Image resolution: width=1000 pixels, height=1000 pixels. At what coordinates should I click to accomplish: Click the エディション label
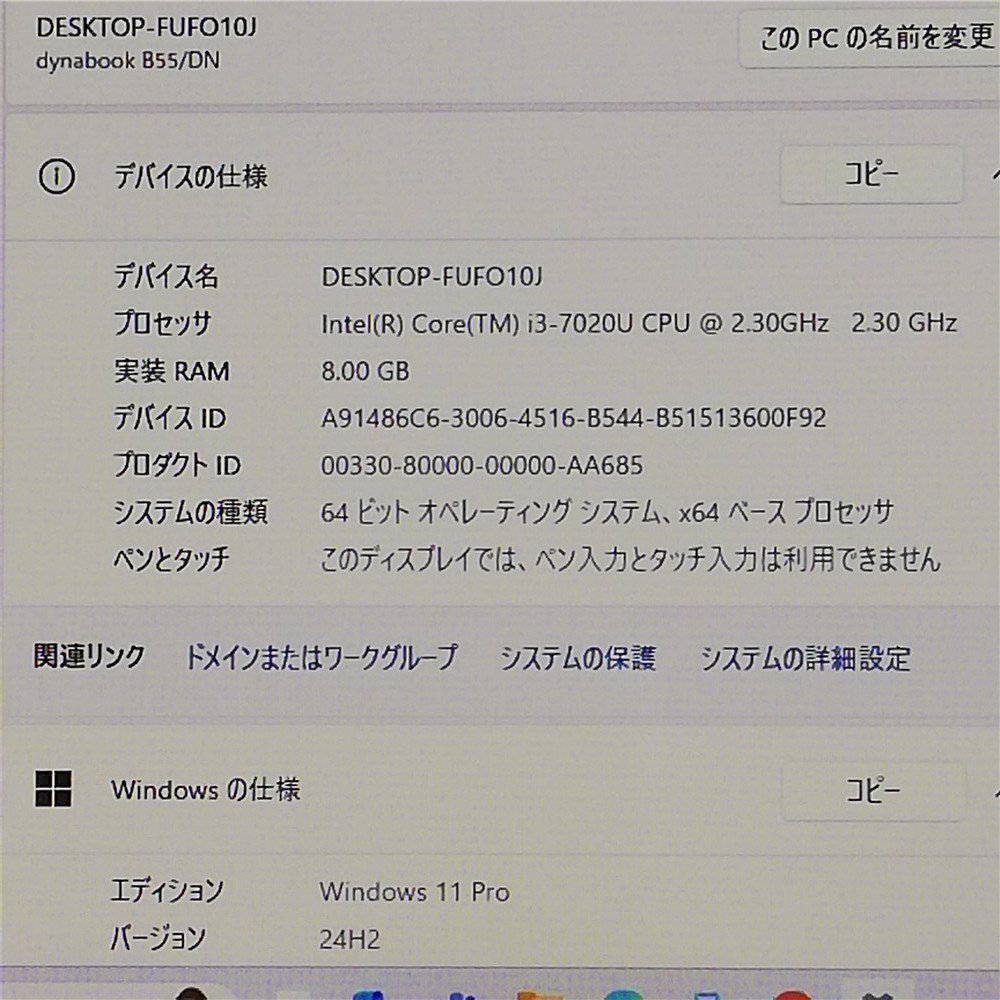167,891
